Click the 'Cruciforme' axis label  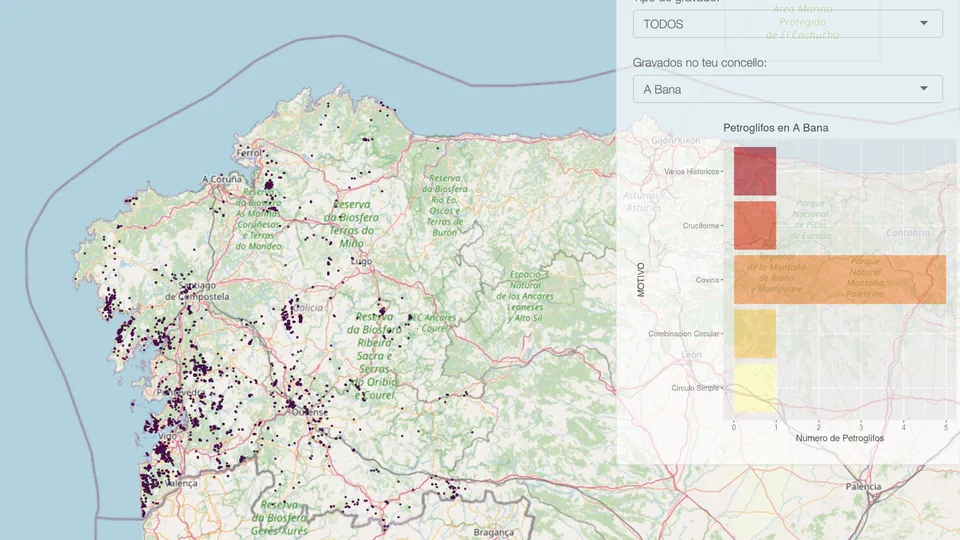click(x=700, y=226)
